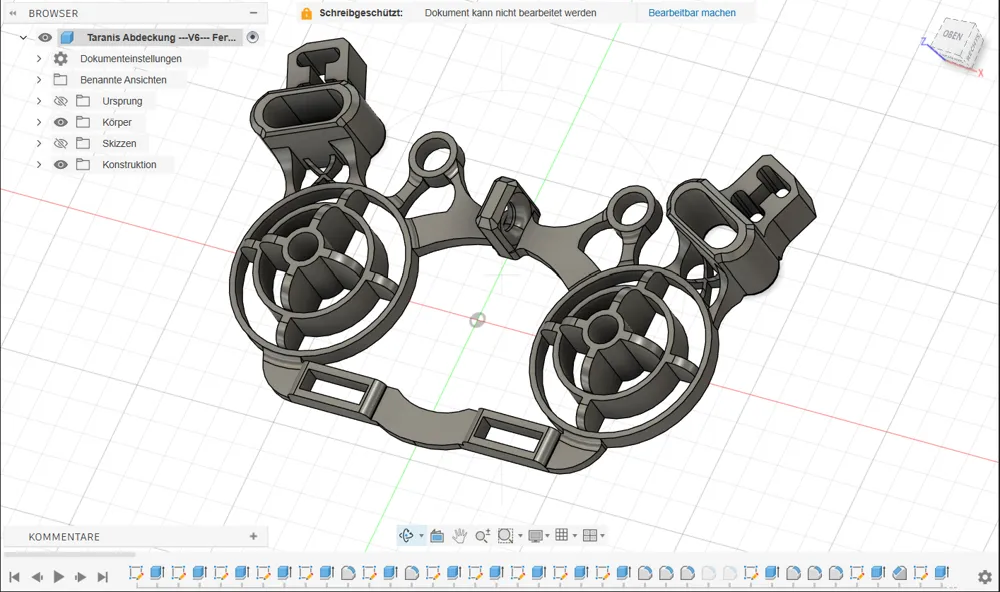Select the Skizzen label
The height and width of the screenshot is (592, 1000).
click(119, 143)
